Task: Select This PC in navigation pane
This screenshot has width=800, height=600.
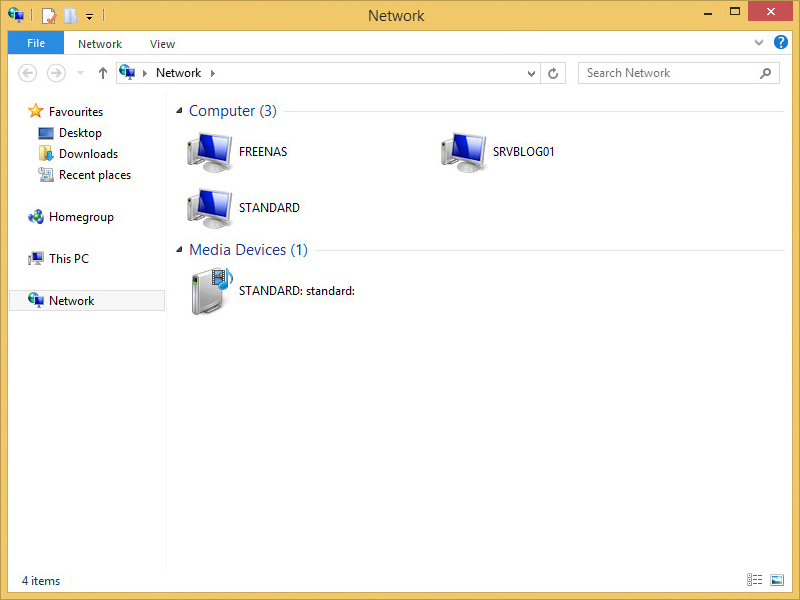Action: [68, 259]
